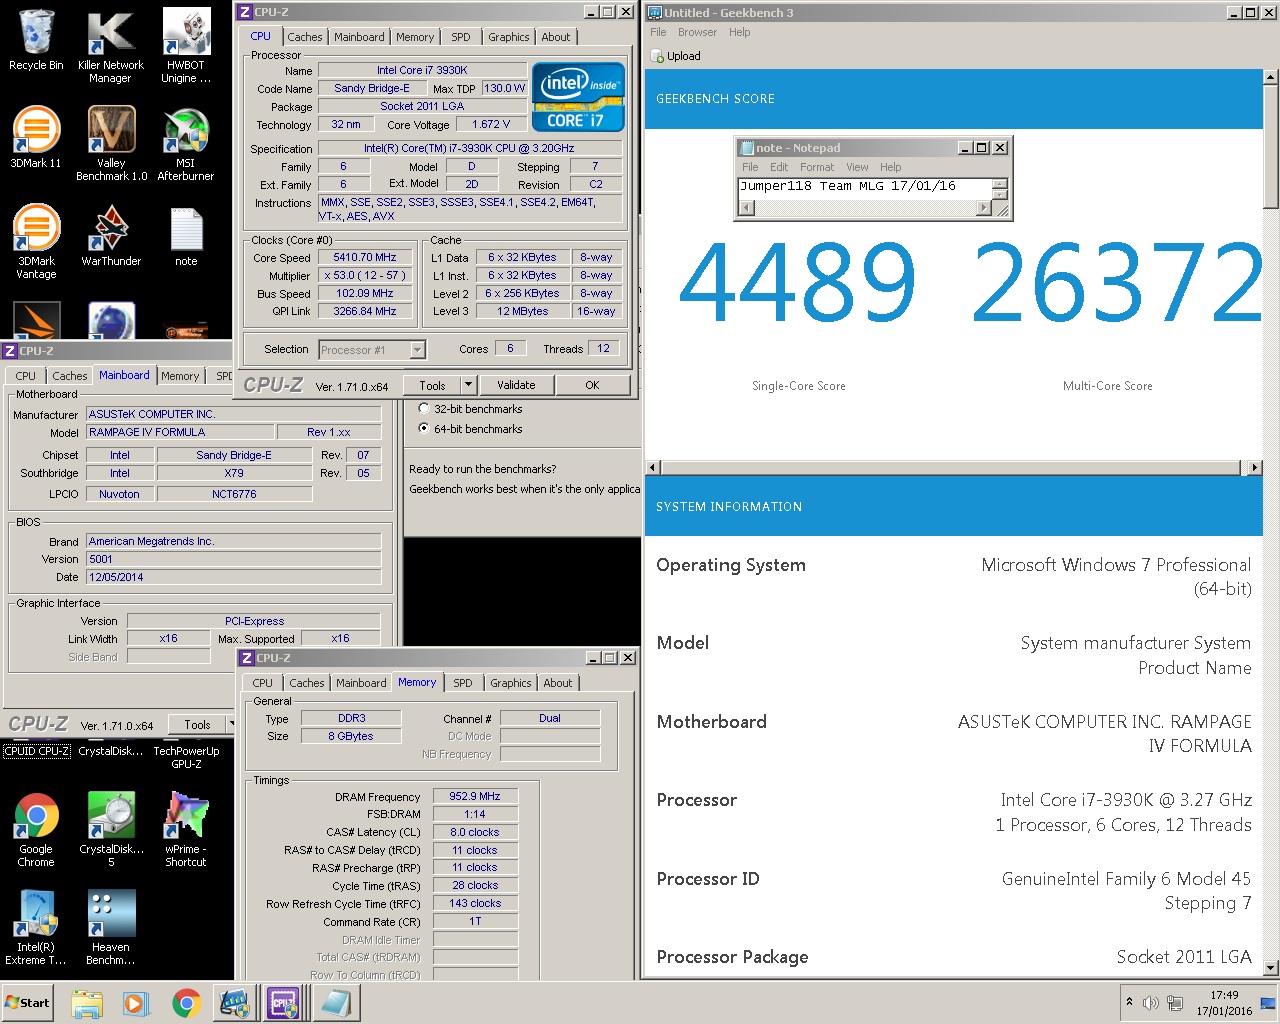The width and height of the screenshot is (1280, 1024).
Task: Click the Core Speed value 5410.70 MHz
Action: 366,257
